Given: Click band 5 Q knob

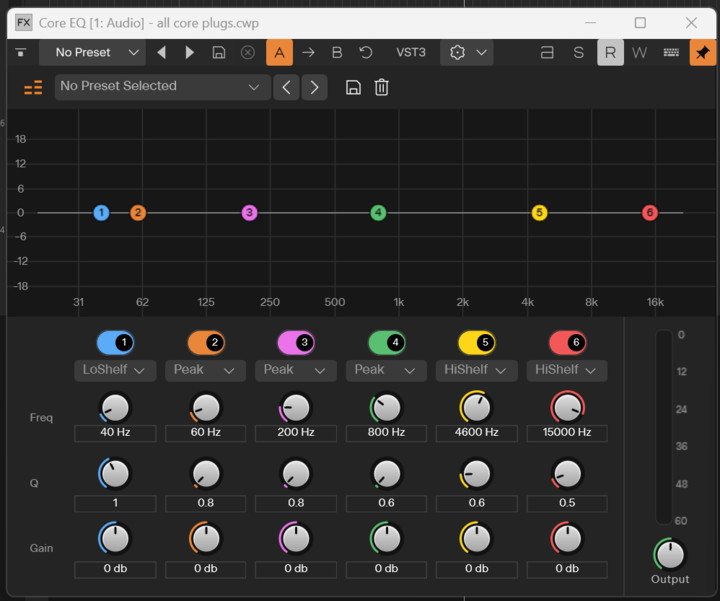Looking at the screenshot, I should tap(477, 473).
